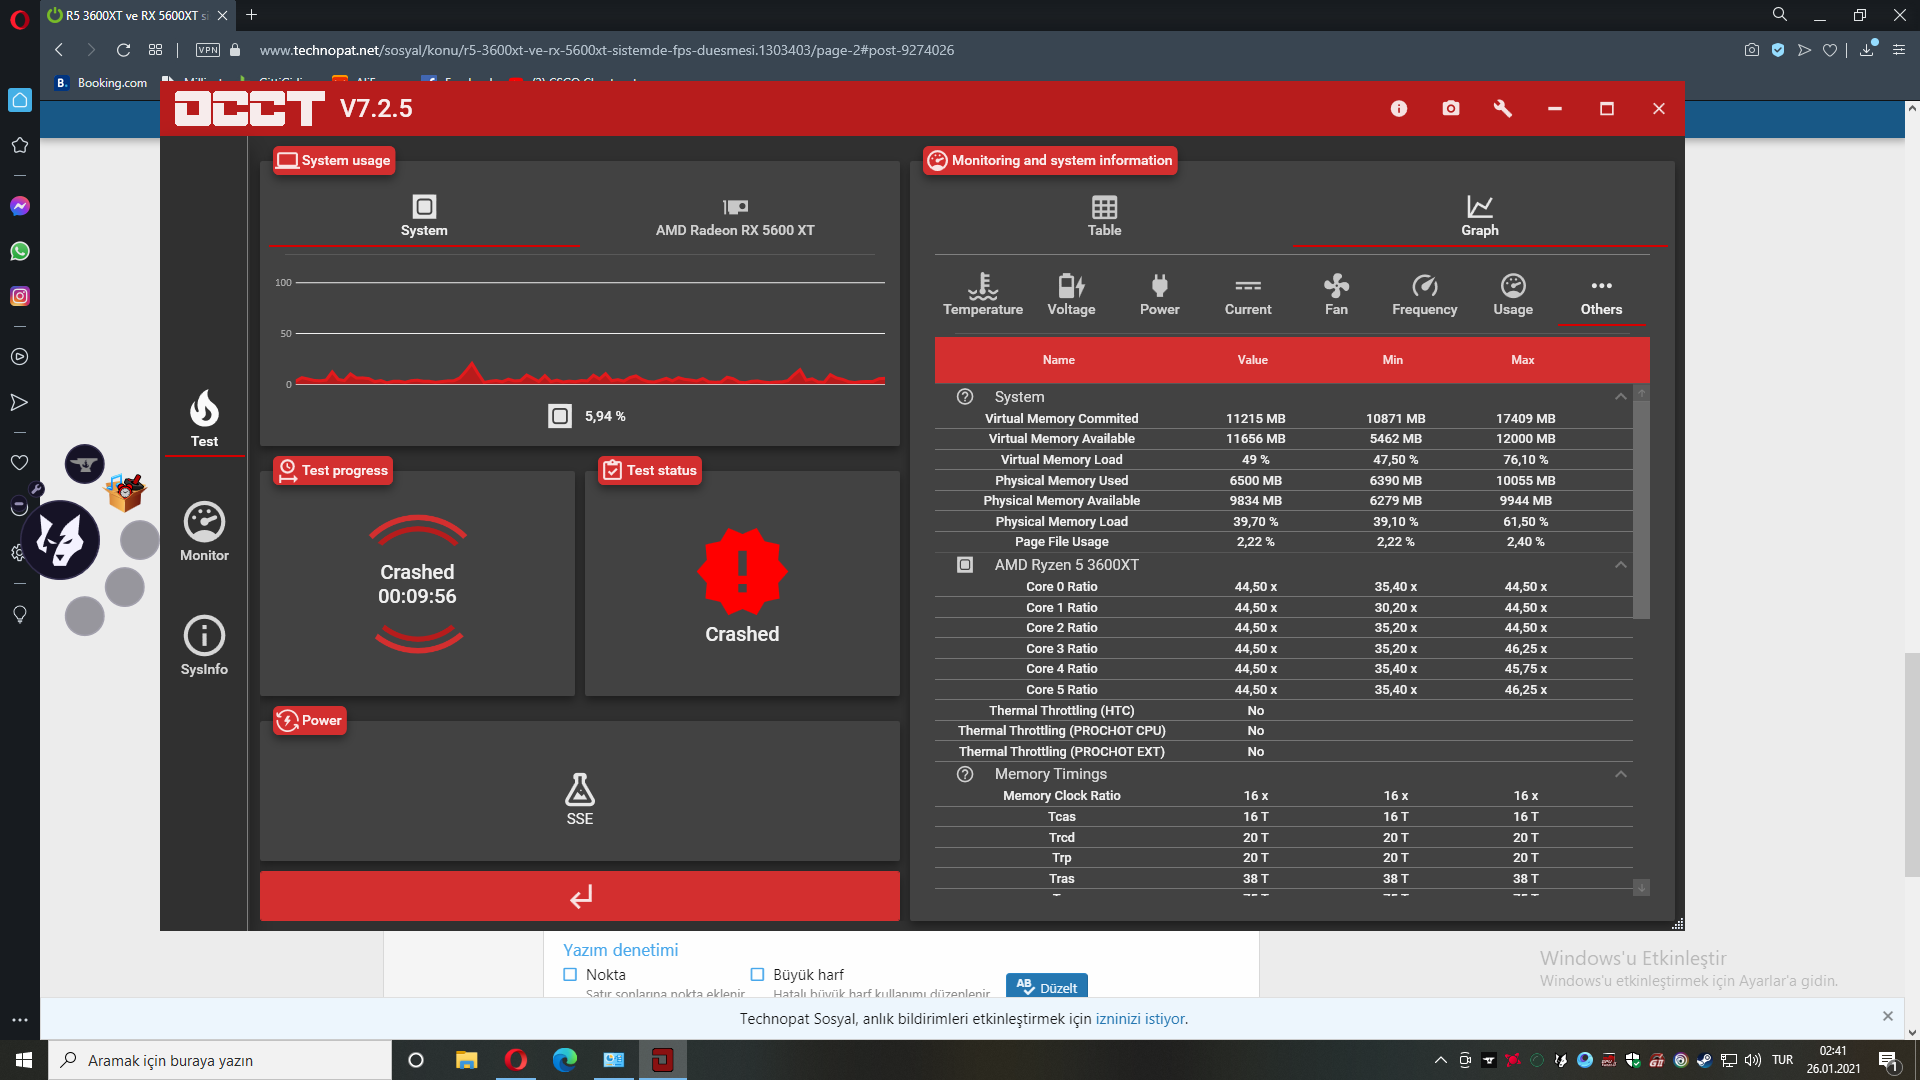
Task: Switch to the Graph tab
Action: click(x=1479, y=216)
